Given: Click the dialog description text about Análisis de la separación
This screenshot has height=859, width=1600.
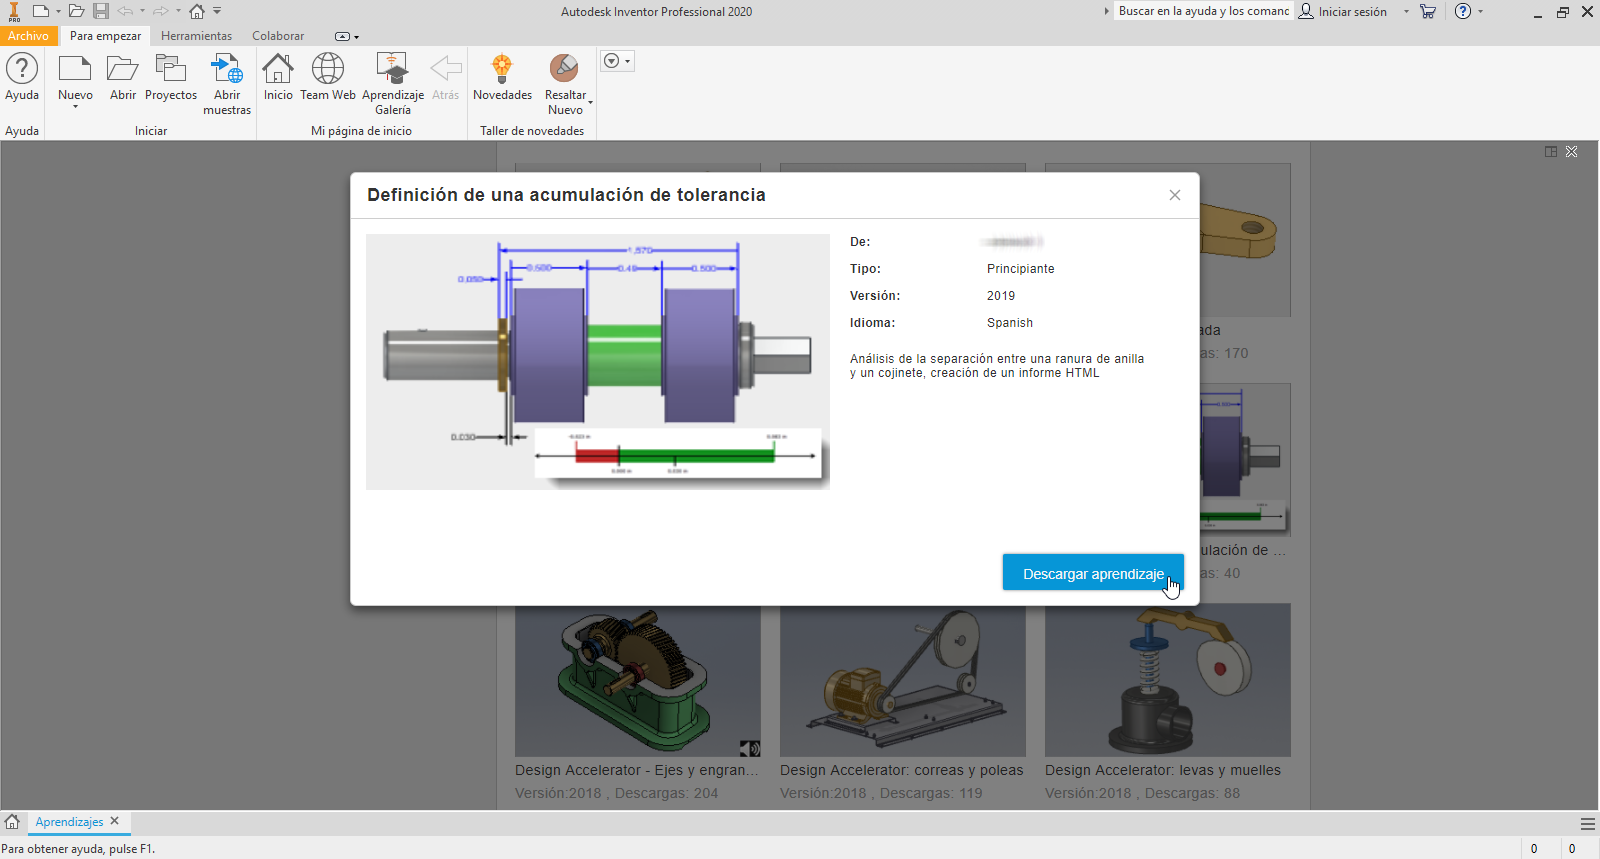Looking at the screenshot, I should coord(997,366).
